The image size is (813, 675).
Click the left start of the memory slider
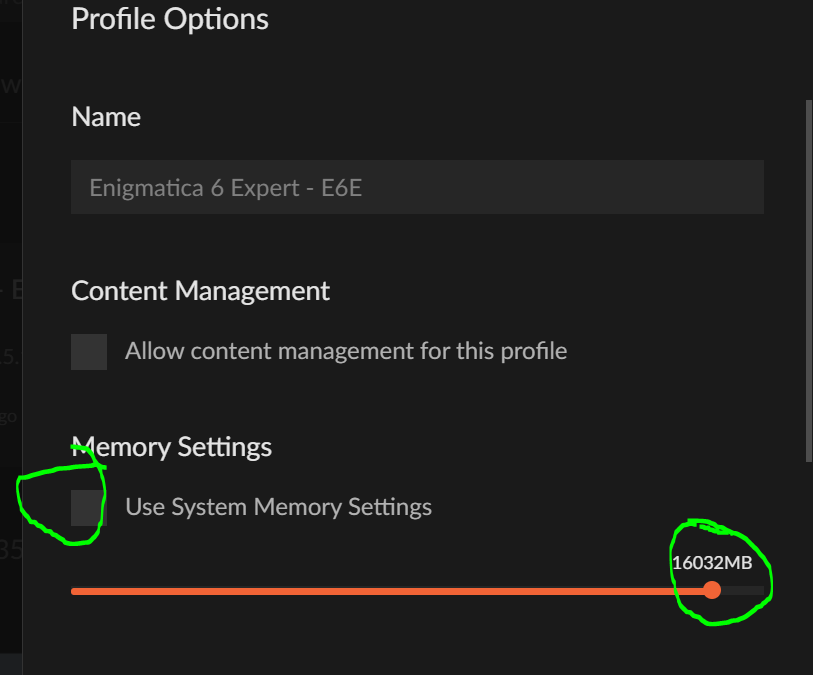tap(76, 591)
